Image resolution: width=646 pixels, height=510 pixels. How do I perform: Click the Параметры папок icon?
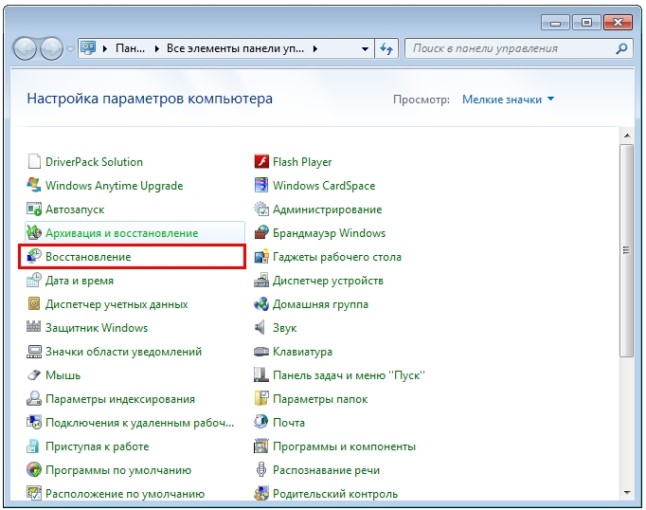pos(262,399)
